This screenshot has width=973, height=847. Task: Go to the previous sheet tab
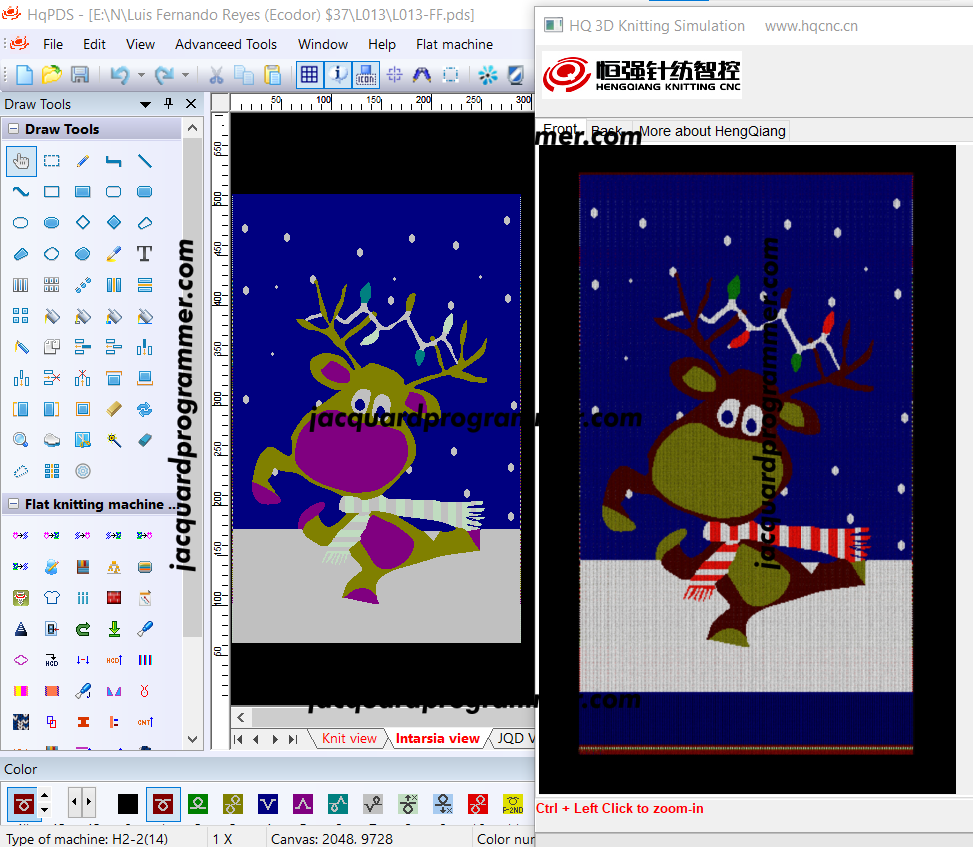tap(256, 739)
